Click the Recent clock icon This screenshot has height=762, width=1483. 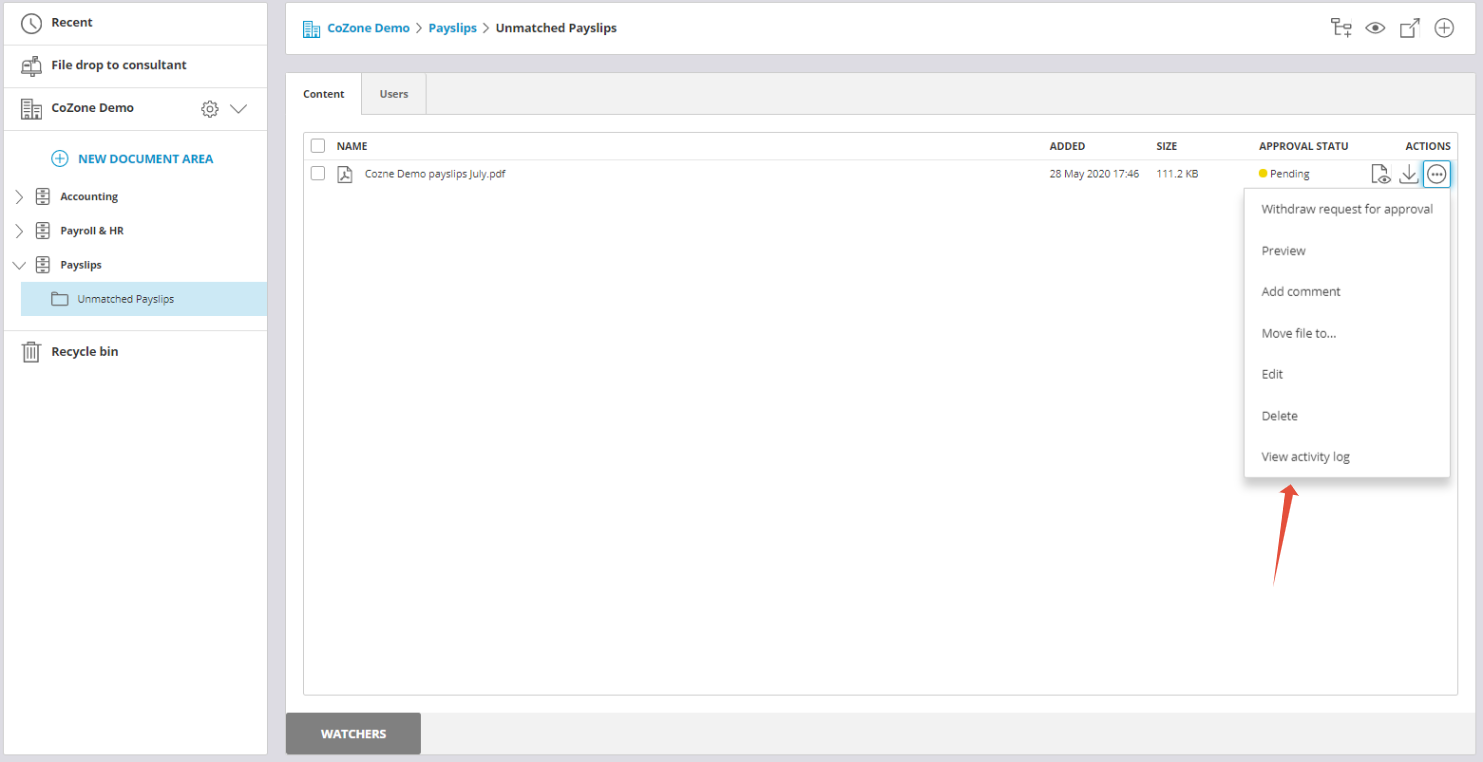coord(30,22)
